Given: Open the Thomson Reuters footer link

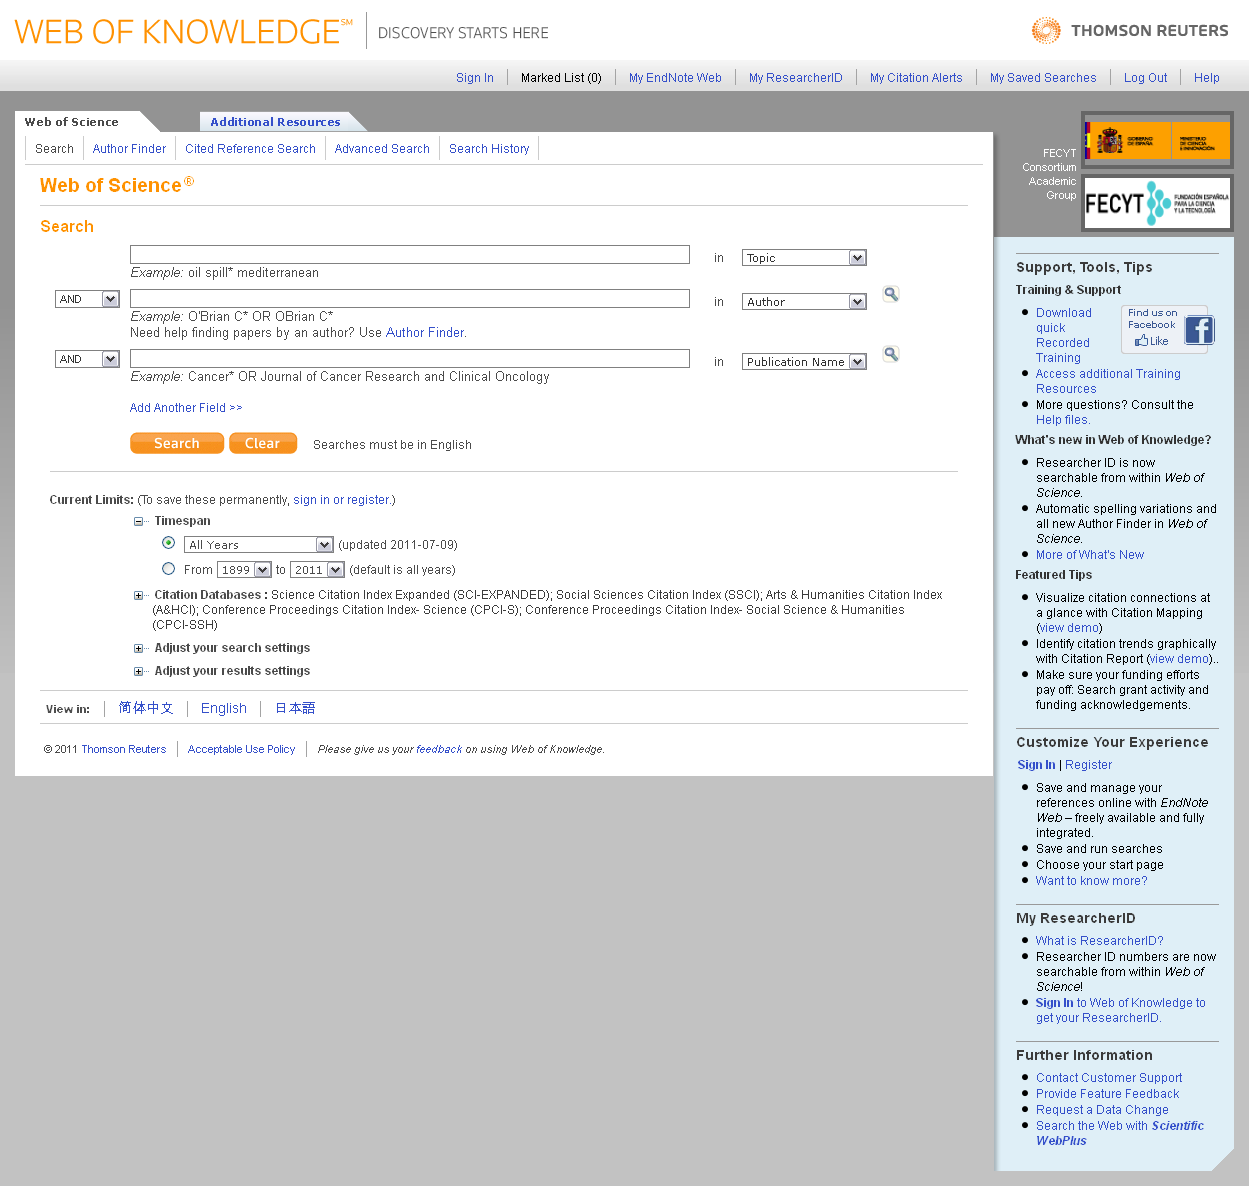Looking at the screenshot, I should tap(124, 749).
